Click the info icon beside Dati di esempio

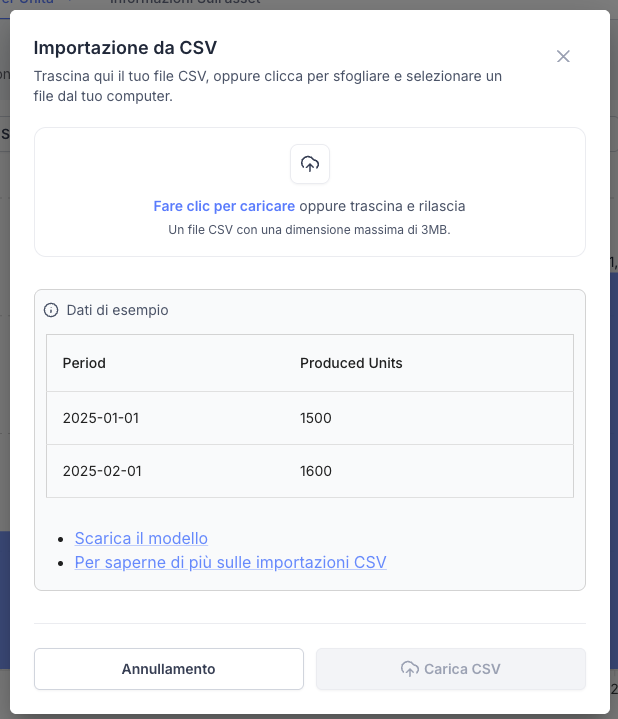pos(51,310)
